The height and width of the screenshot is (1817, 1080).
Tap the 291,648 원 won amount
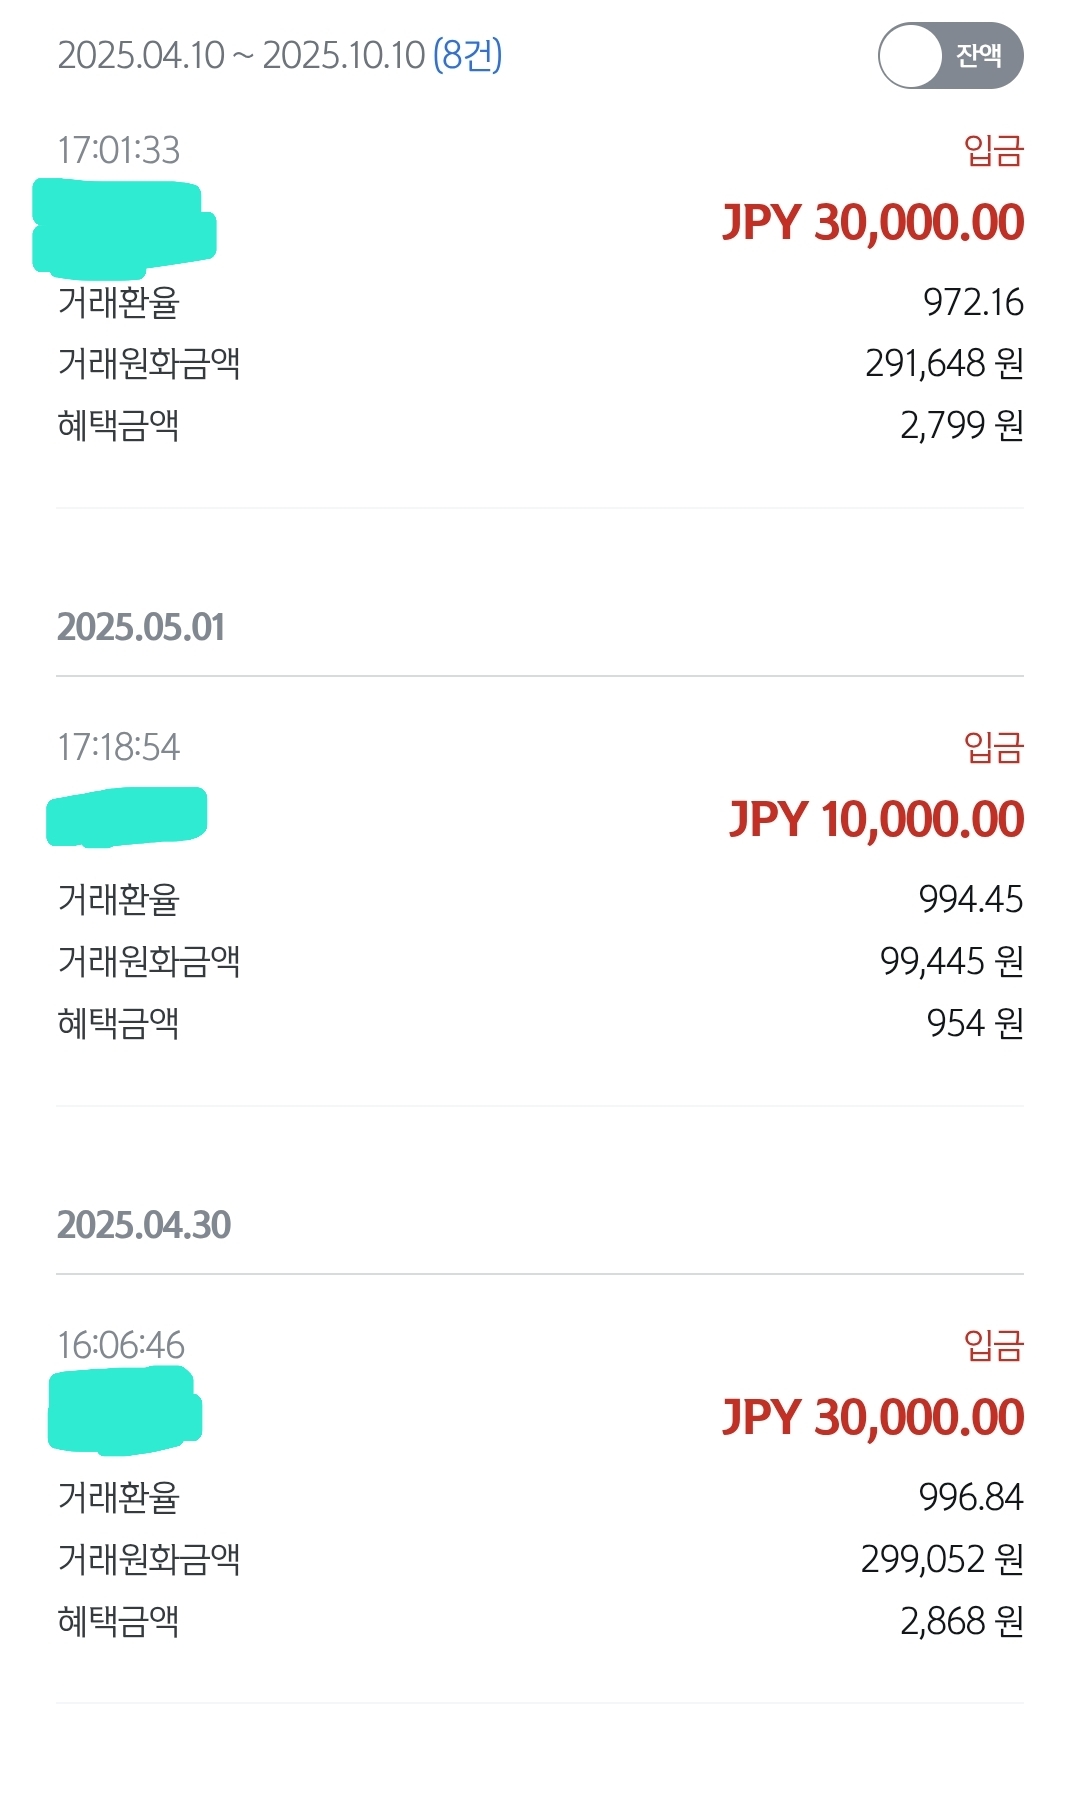(944, 363)
